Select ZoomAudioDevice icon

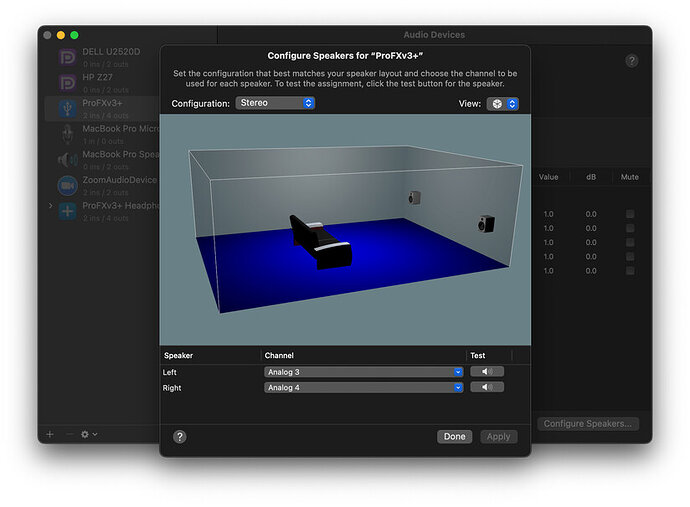click(x=67, y=185)
